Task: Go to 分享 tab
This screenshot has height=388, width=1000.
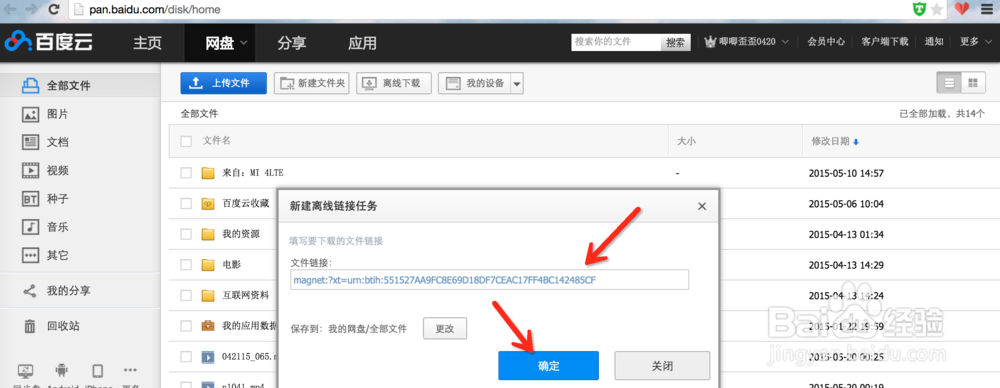Action: coord(292,43)
